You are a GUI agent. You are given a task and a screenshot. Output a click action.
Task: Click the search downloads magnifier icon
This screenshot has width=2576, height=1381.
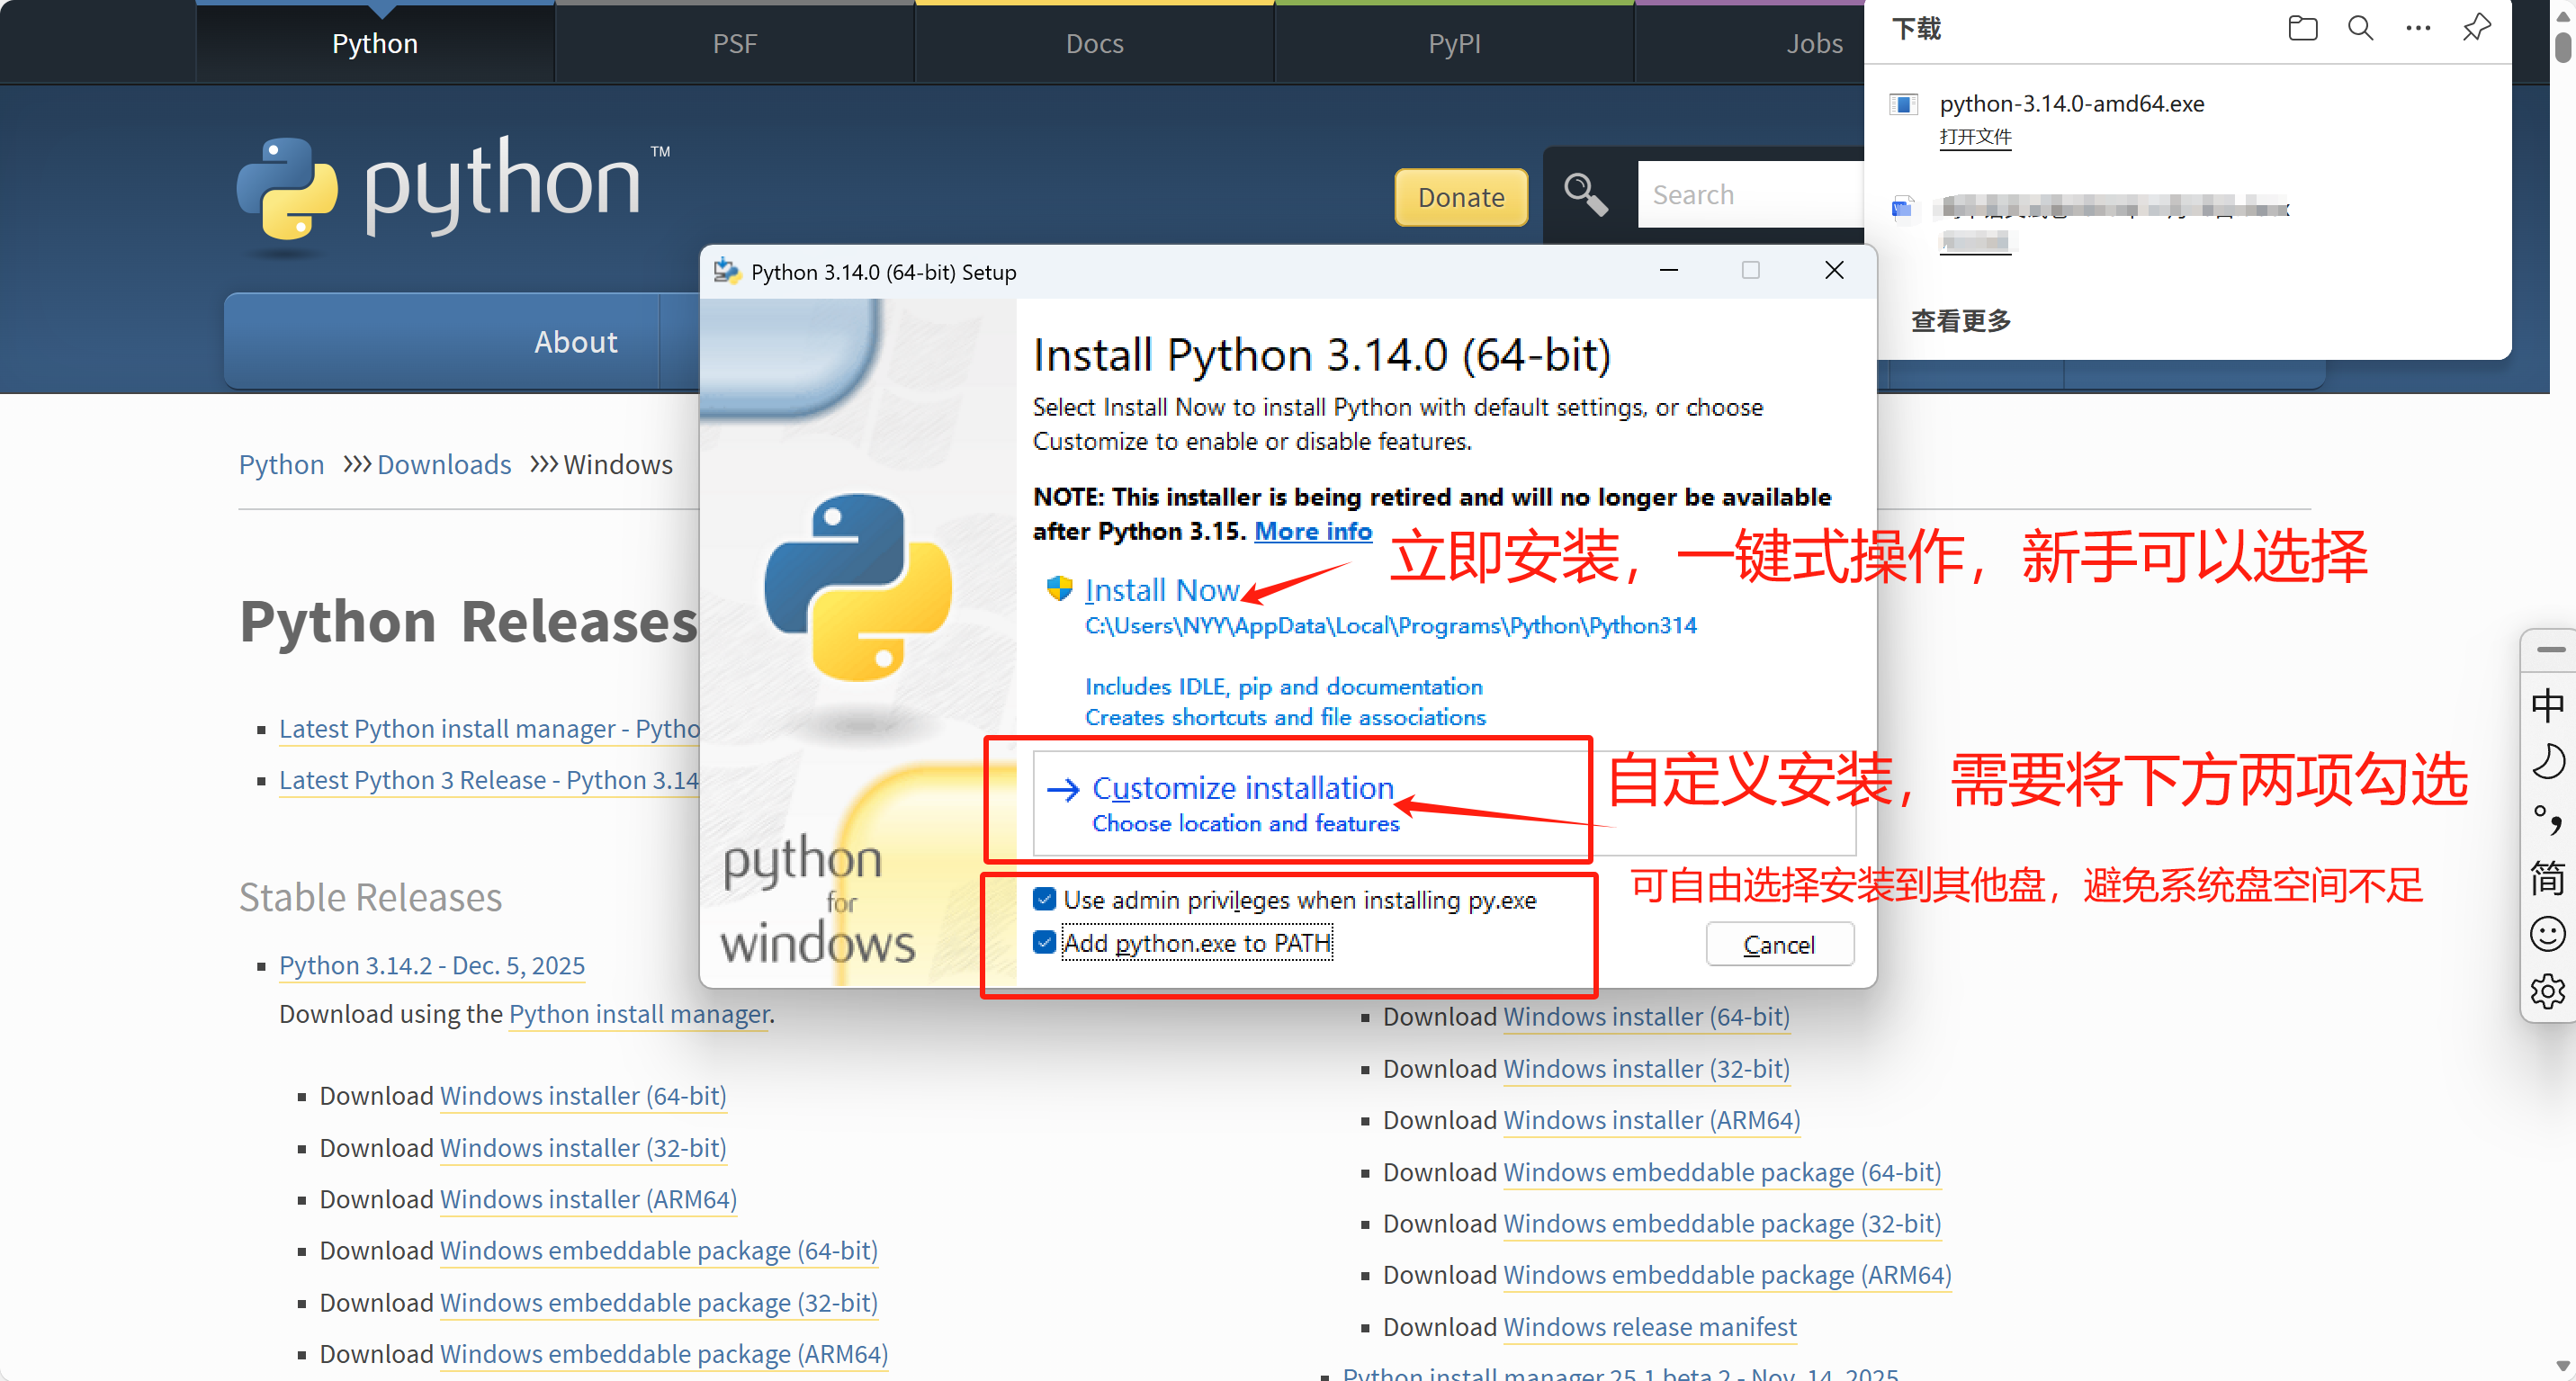(x=2360, y=28)
